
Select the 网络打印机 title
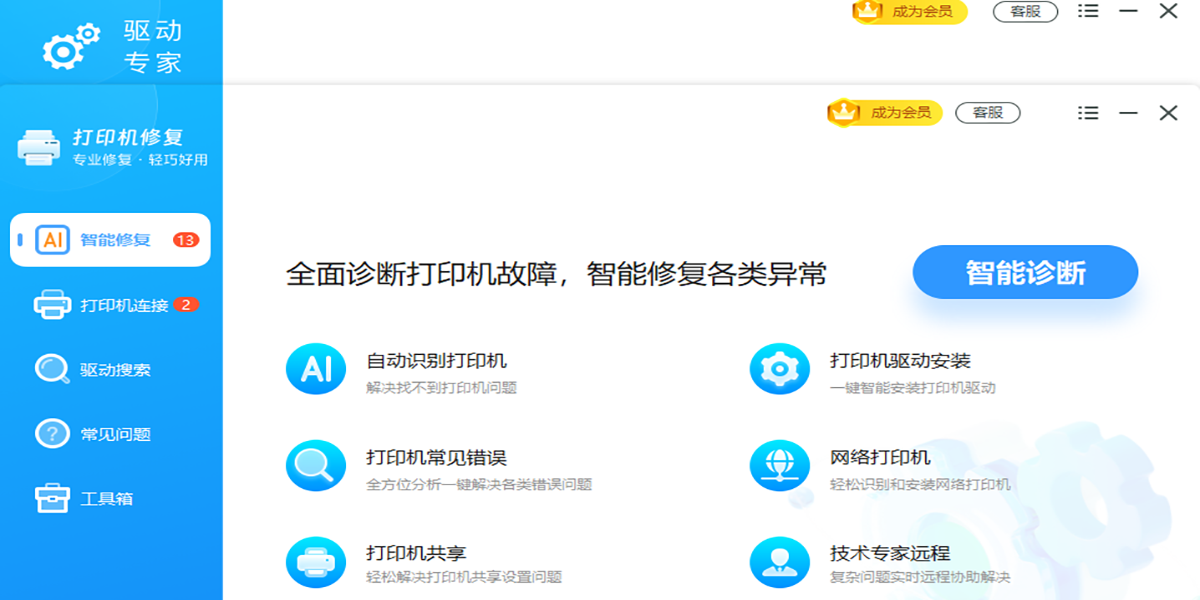[880, 457]
